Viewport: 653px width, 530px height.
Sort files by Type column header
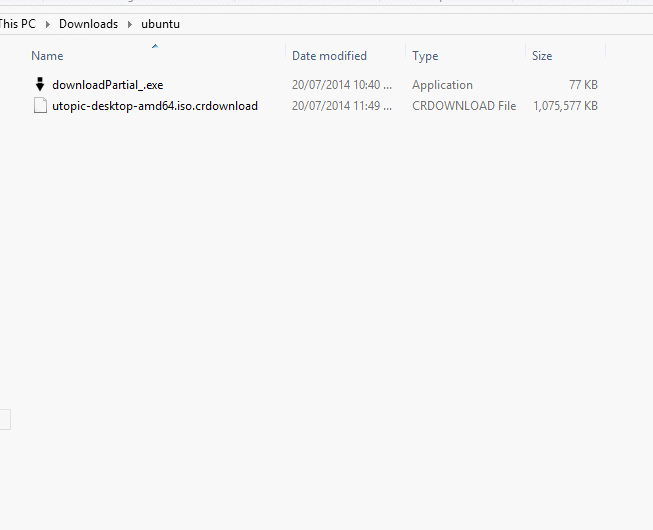(x=425, y=56)
